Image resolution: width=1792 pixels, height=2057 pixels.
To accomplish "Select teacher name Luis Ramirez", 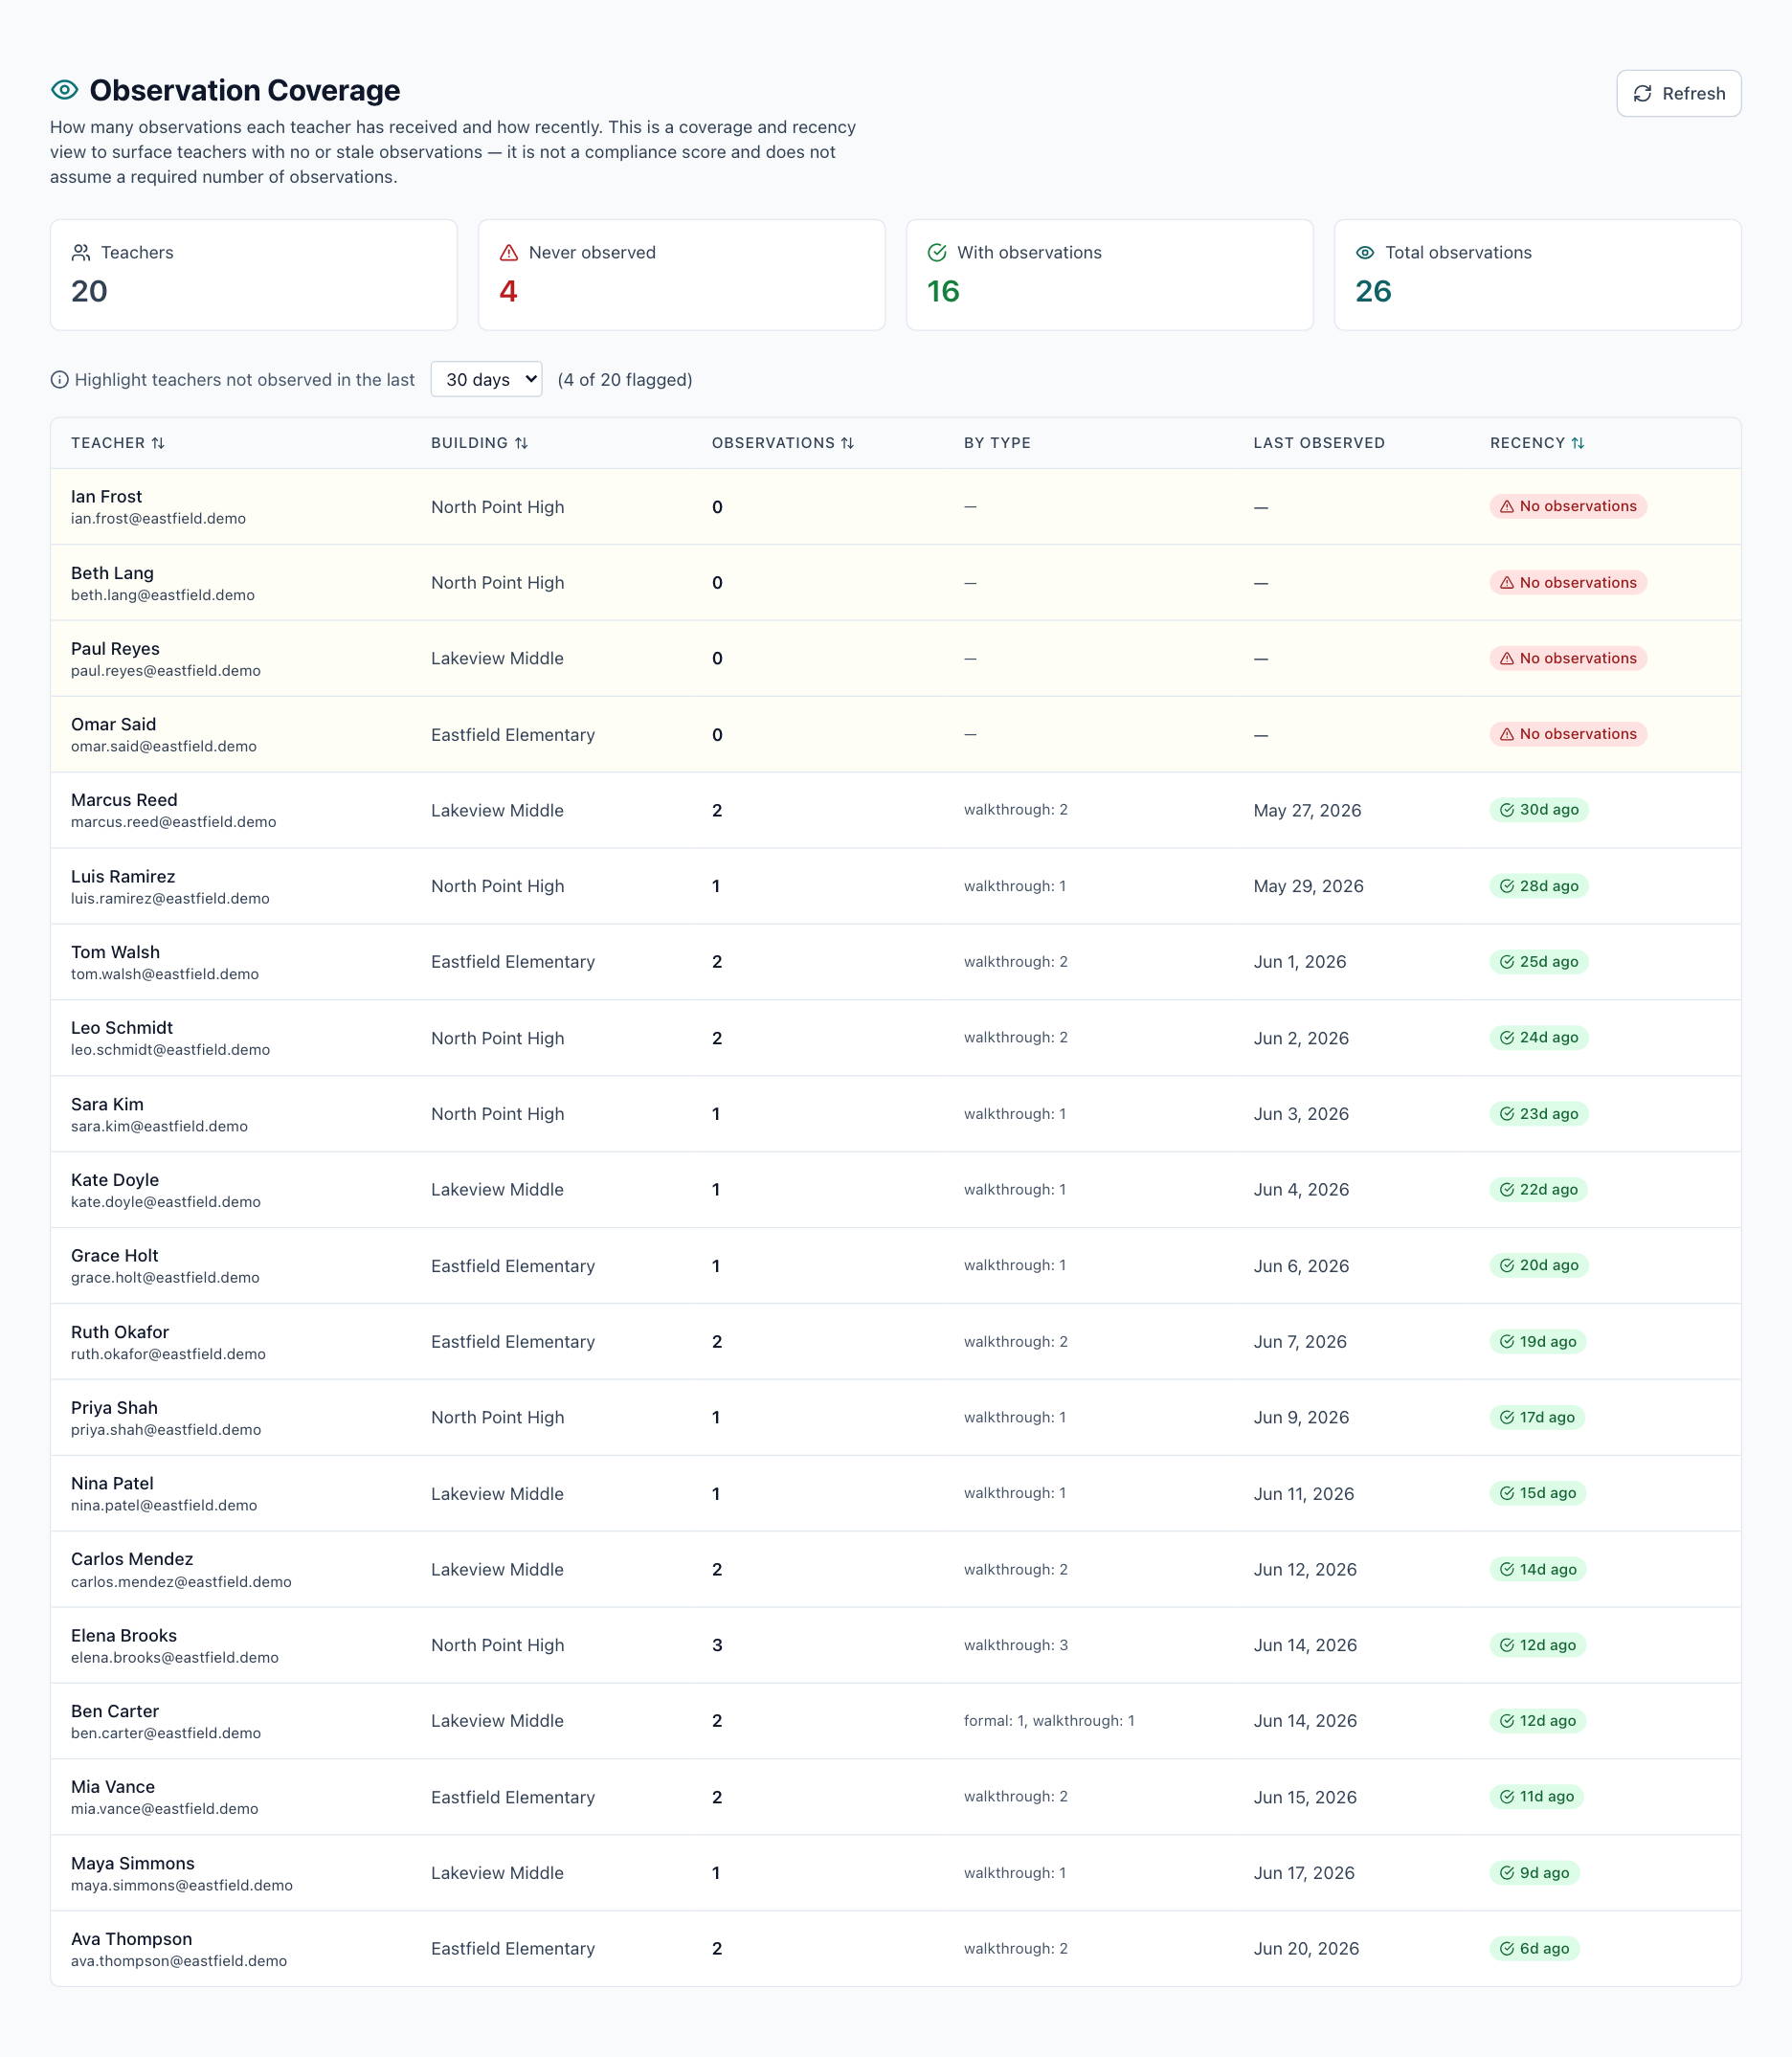I will (x=123, y=876).
